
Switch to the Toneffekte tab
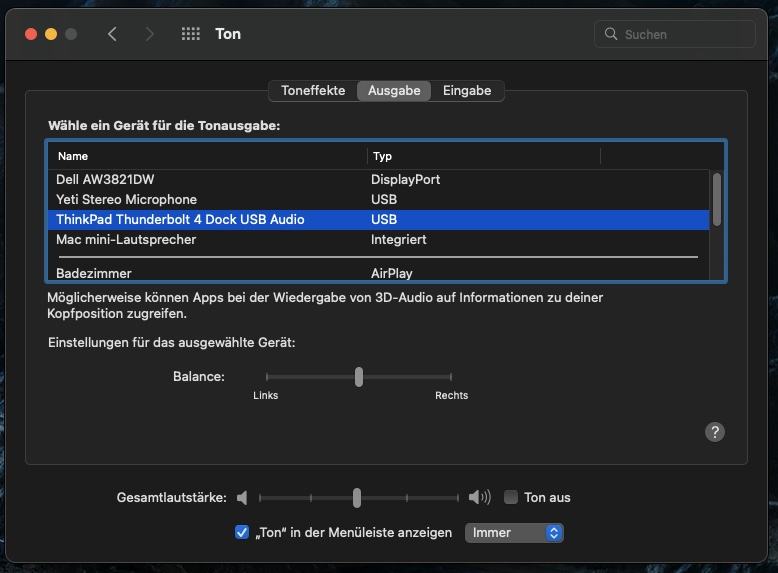click(313, 91)
